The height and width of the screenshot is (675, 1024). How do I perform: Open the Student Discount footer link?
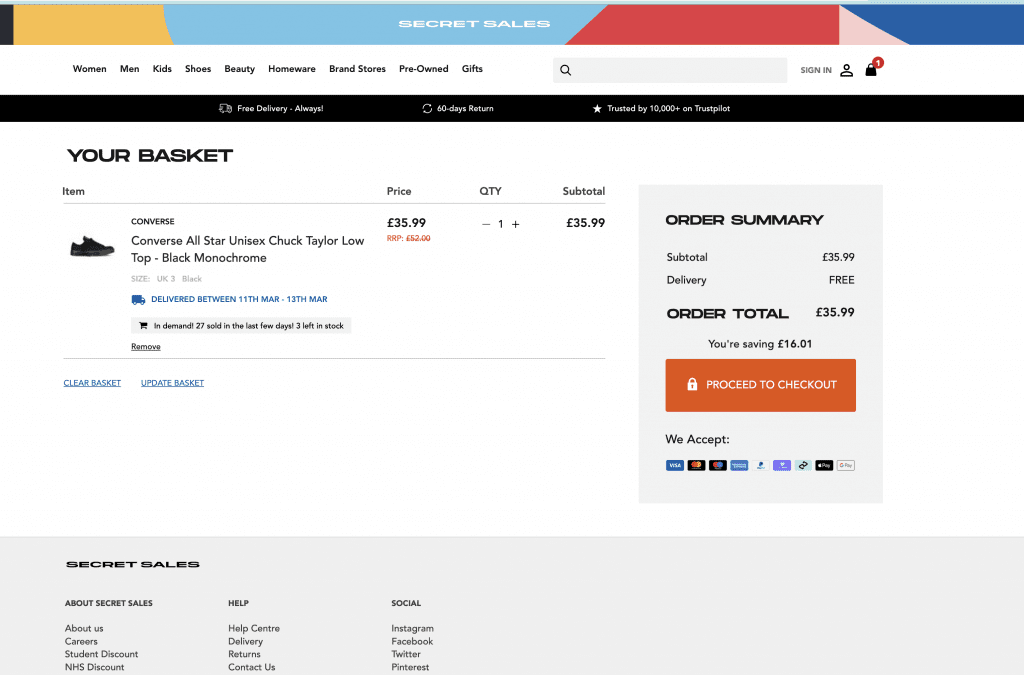tap(101, 654)
